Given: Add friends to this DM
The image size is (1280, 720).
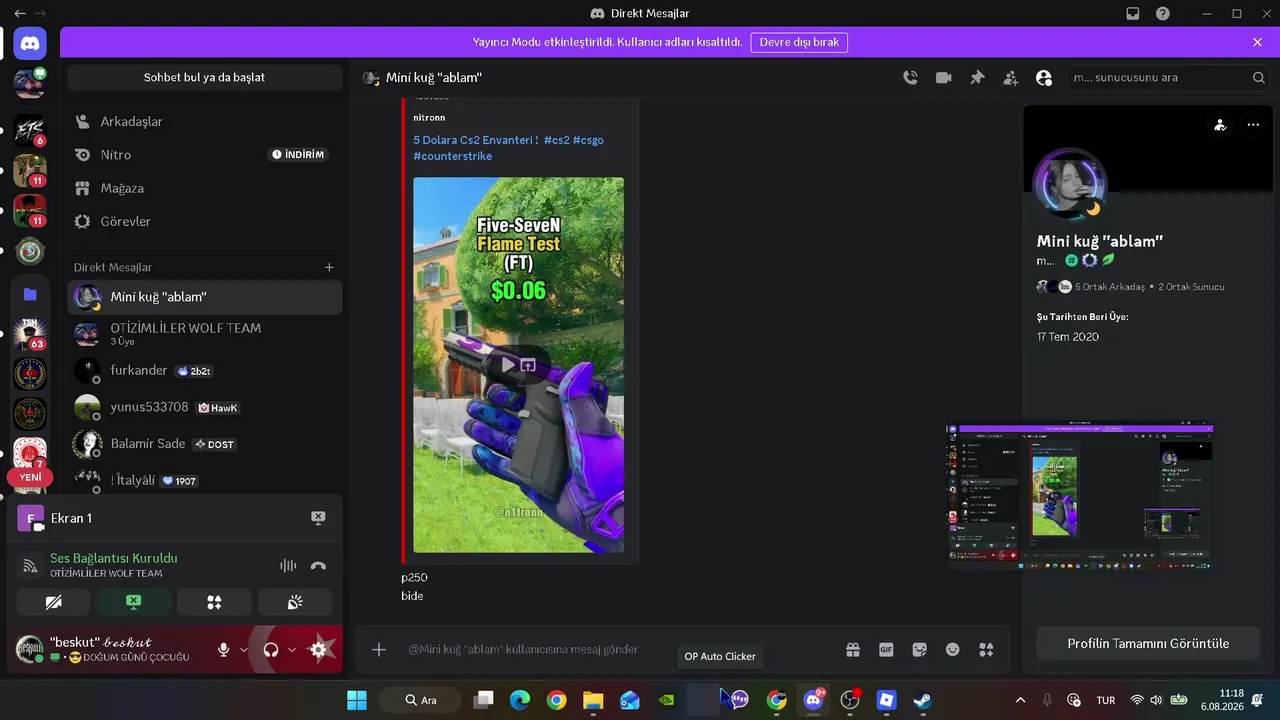Looking at the screenshot, I should [1010, 78].
